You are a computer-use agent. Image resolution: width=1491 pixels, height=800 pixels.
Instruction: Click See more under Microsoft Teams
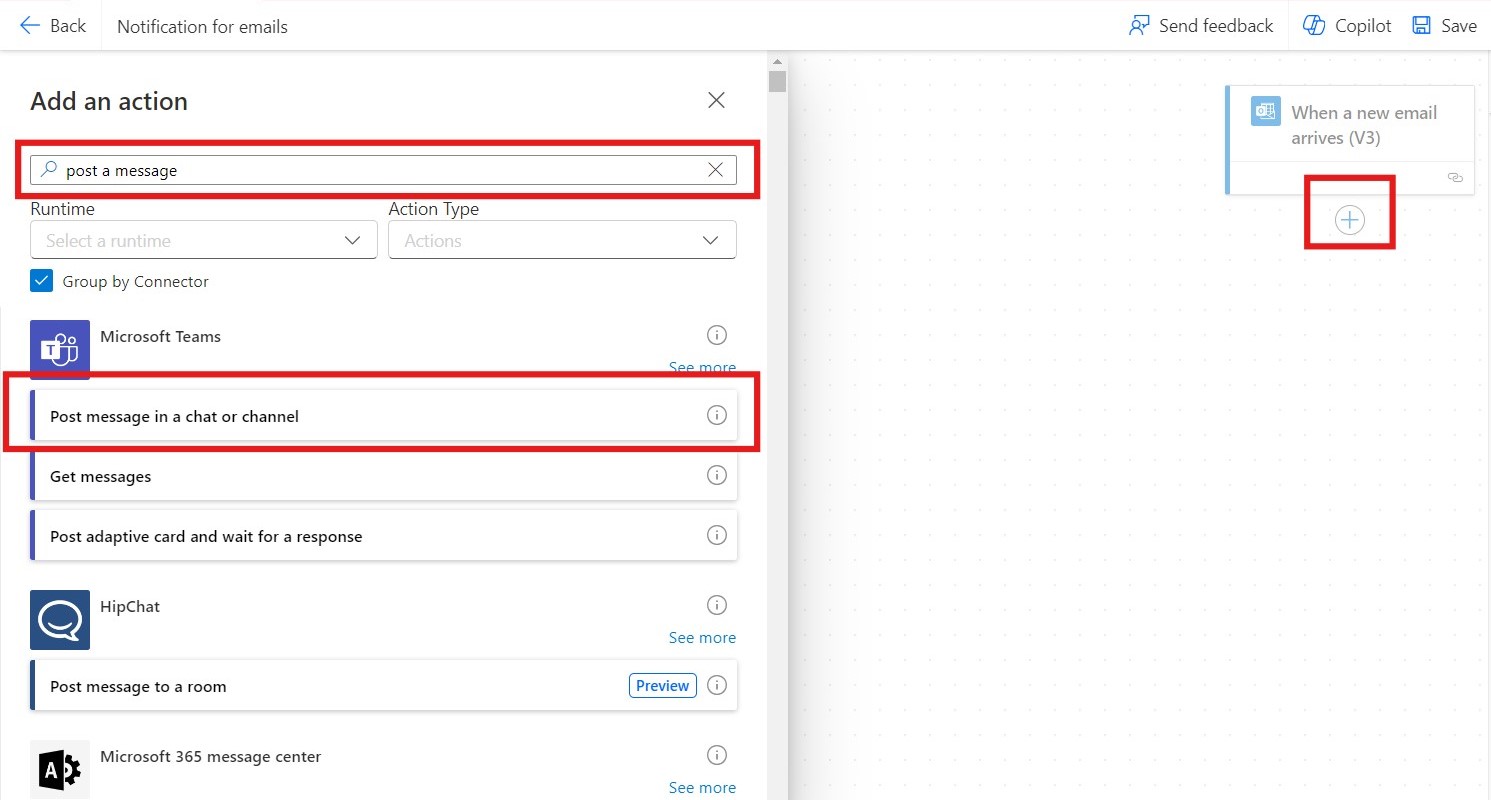pyautogui.click(x=702, y=367)
